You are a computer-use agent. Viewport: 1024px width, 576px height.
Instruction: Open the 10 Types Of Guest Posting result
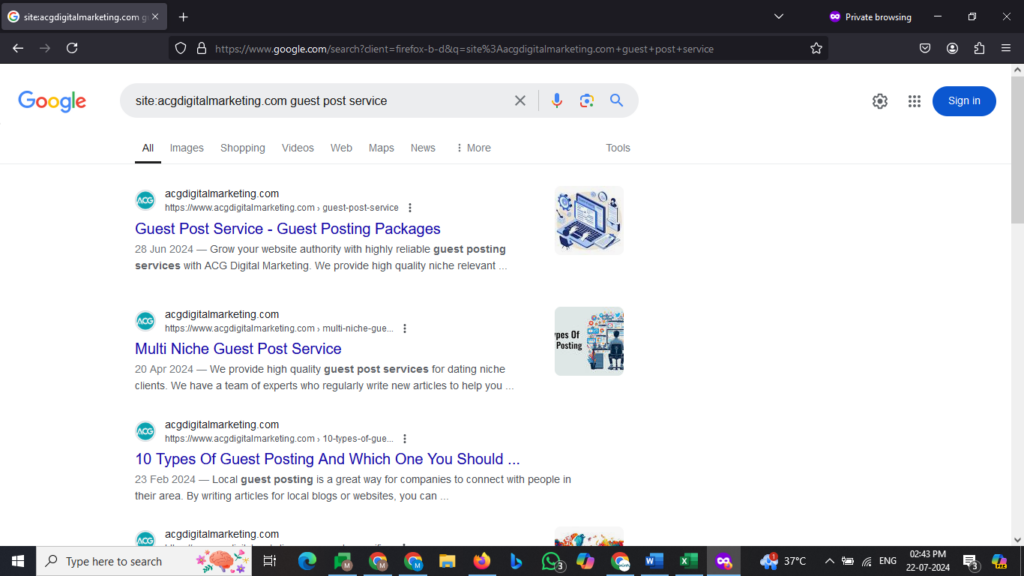click(x=327, y=459)
